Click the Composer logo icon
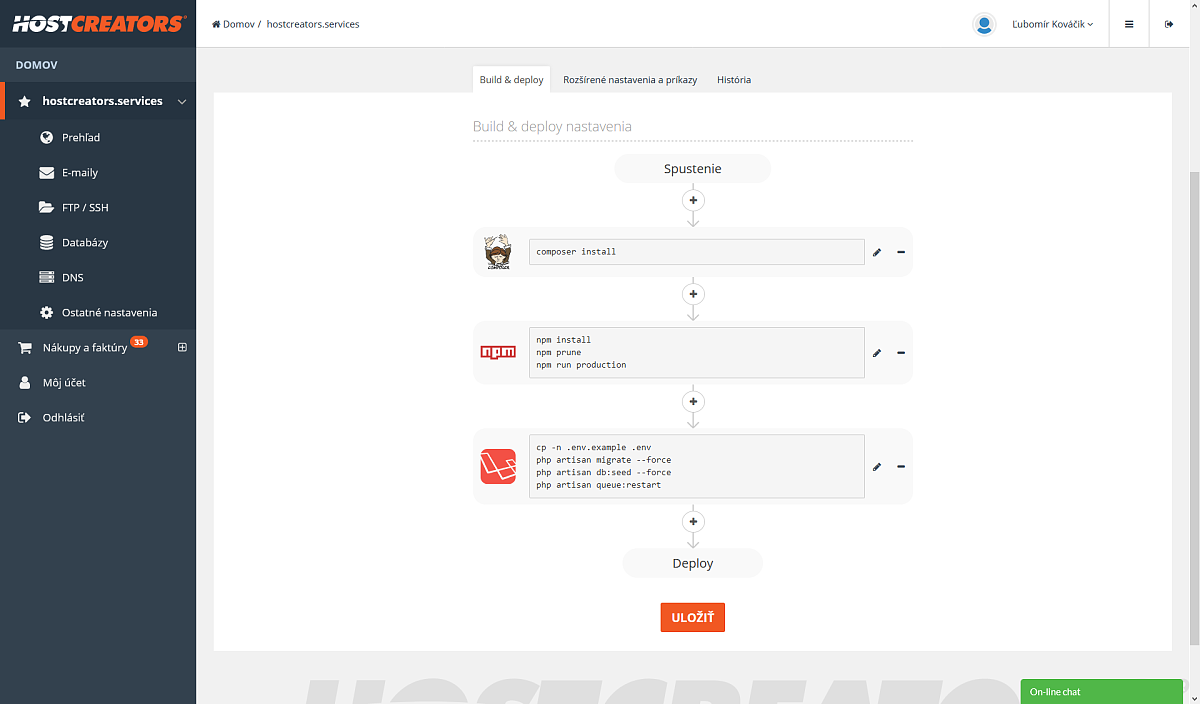This screenshot has width=1200, height=704. (x=498, y=252)
